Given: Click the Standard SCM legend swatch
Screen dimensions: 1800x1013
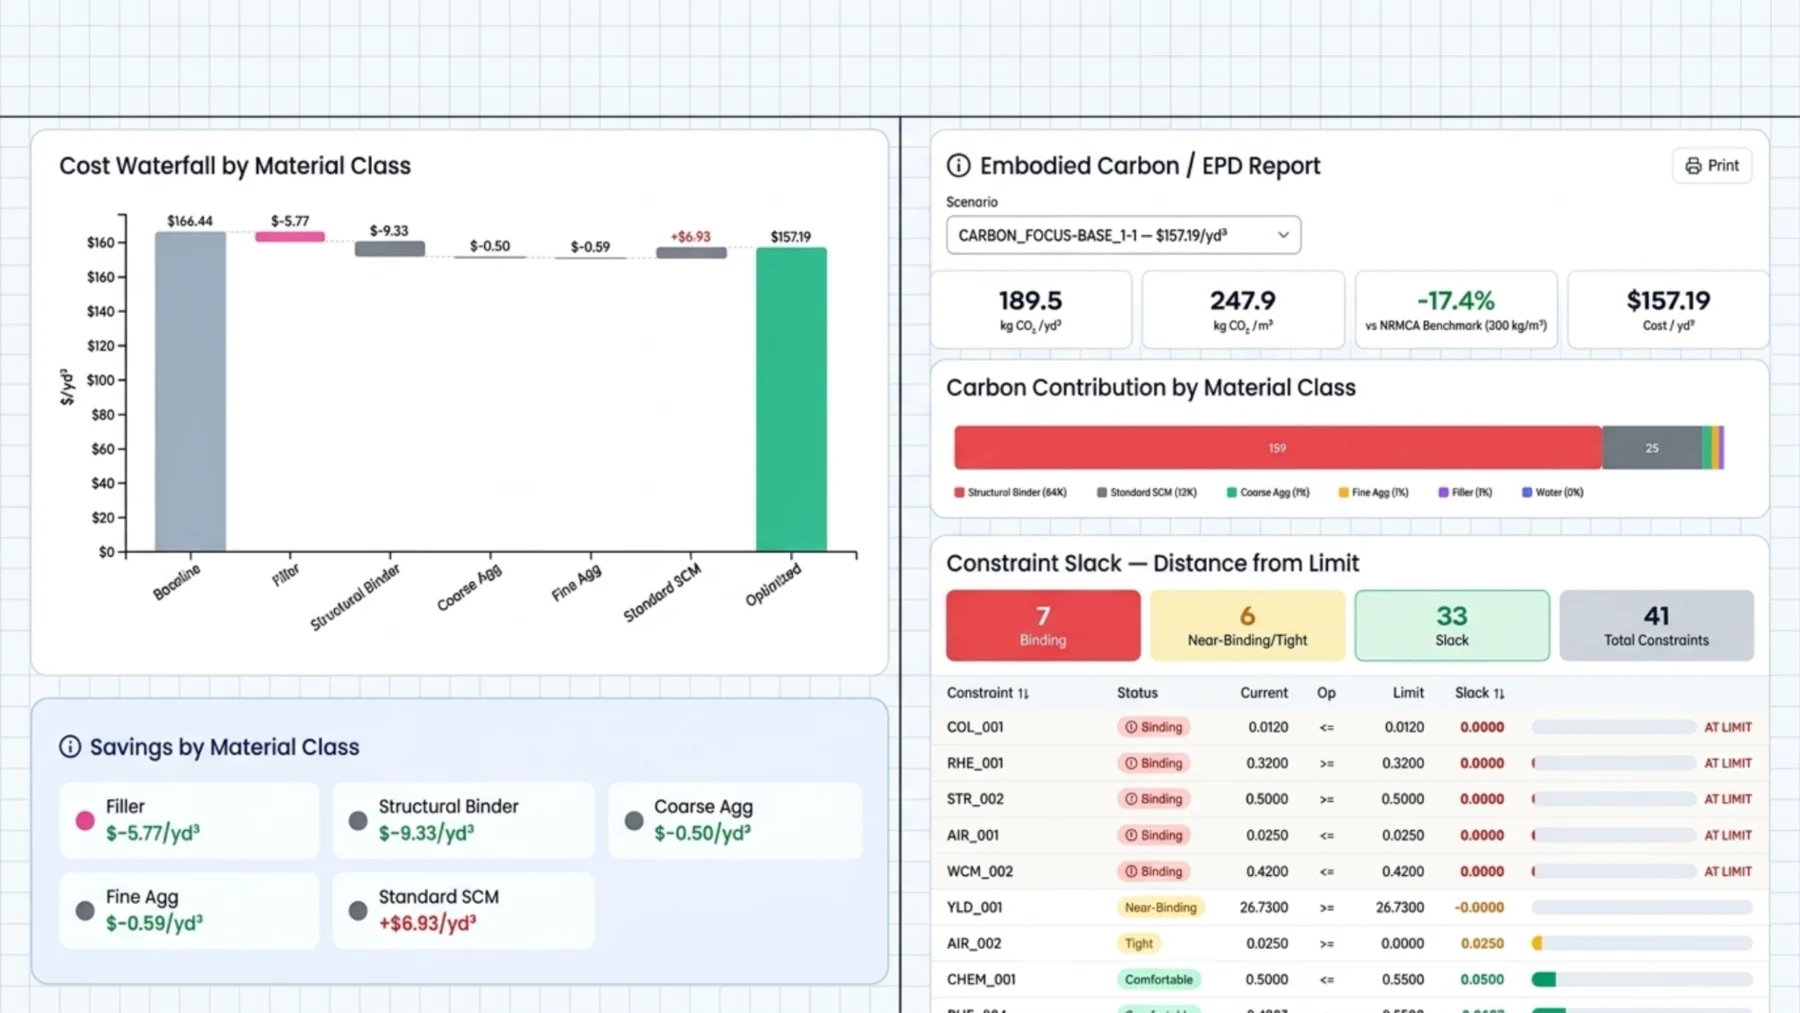Looking at the screenshot, I should pos(1102,492).
